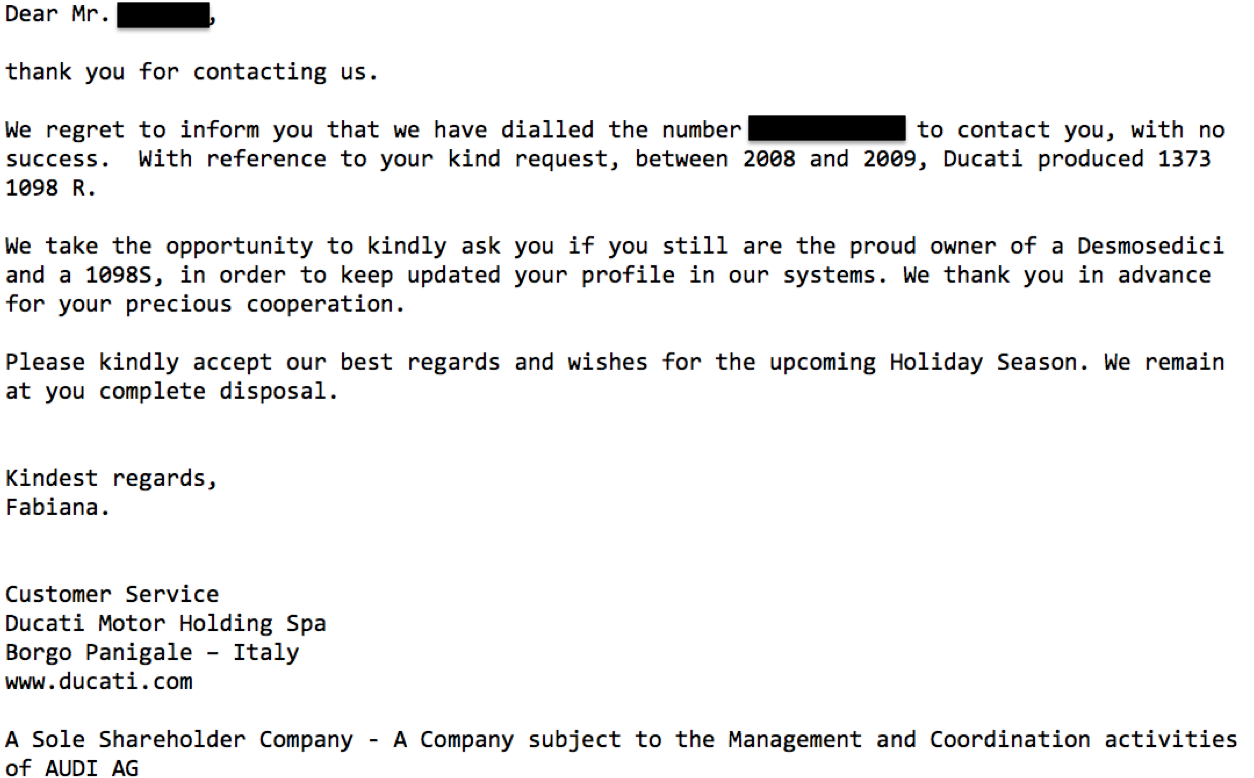
Task: Click the Kindest regards closing line
Action: 111,478
